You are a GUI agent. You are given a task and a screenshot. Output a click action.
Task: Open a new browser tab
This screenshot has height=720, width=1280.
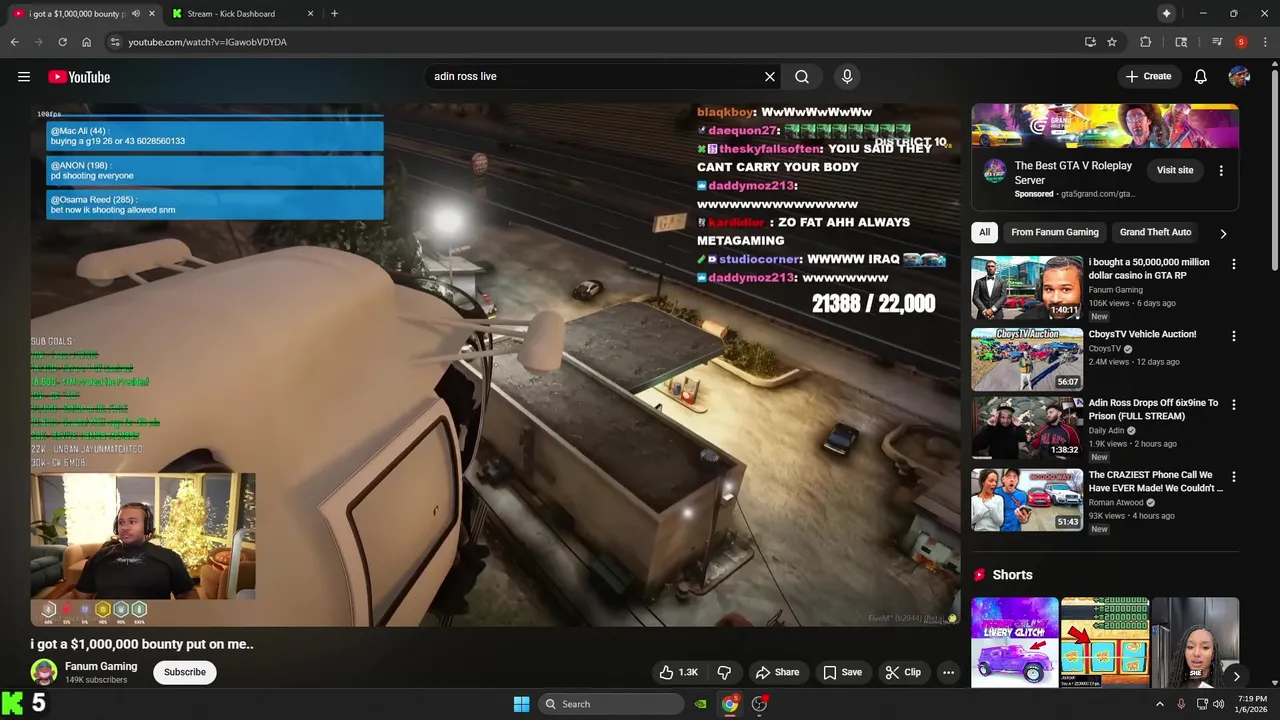pos(334,13)
